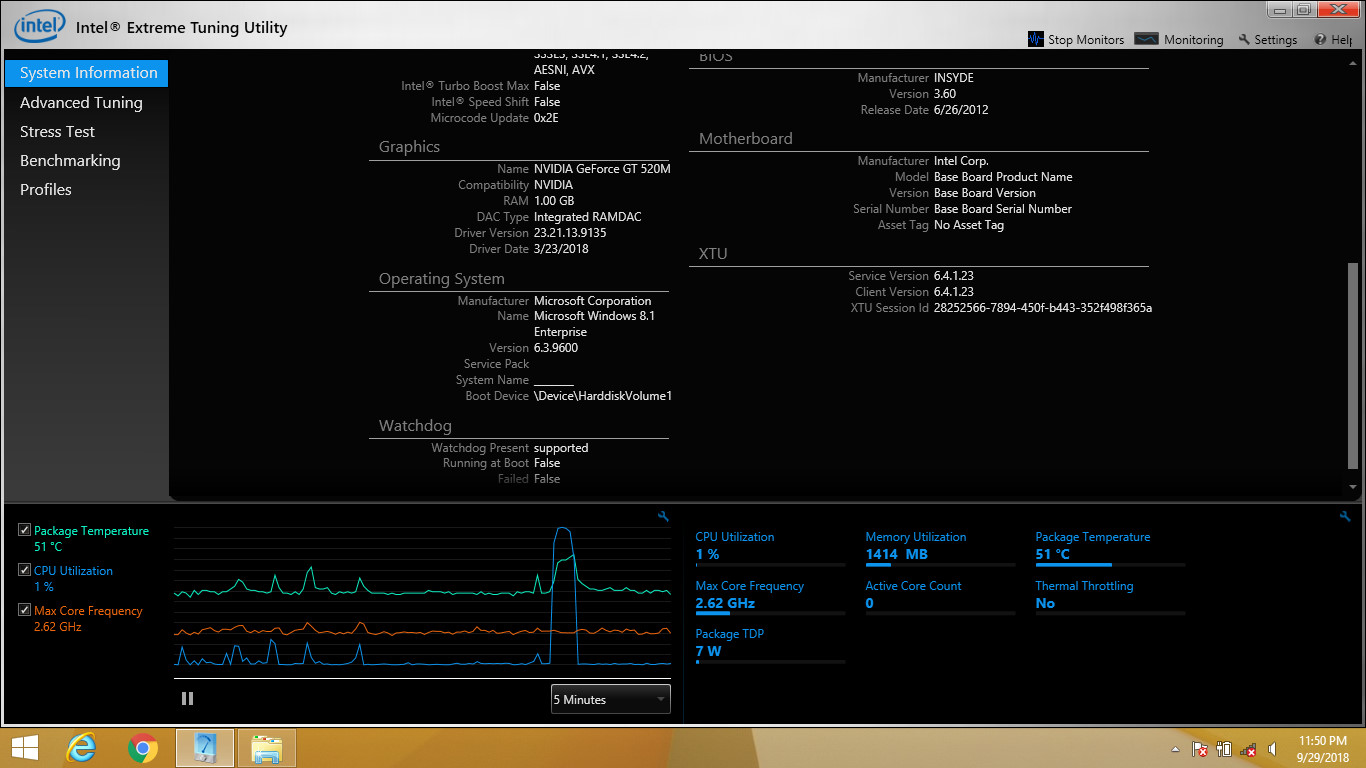This screenshot has height=768, width=1366.
Task: Click driver date '3/23/2018'
Action: (x=561, y=249)
